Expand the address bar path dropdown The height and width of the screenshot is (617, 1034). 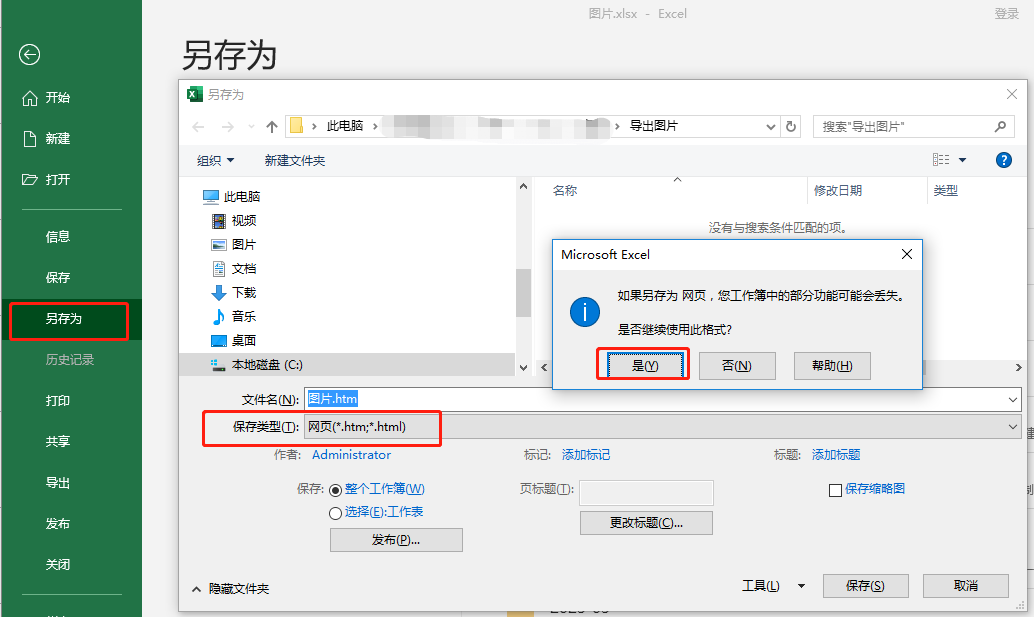point(770,127)
